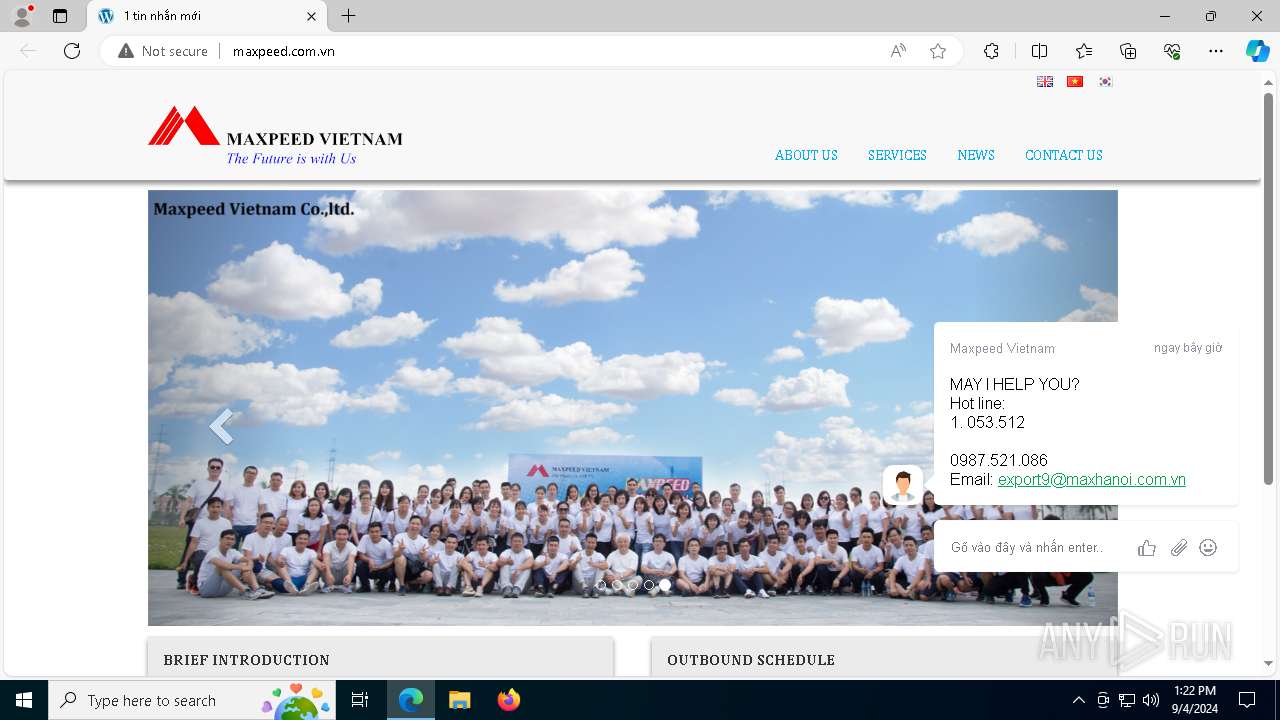Switch site language to English flag
The height and width of the screenshot is (720, 1280).
pos(1045,82)
